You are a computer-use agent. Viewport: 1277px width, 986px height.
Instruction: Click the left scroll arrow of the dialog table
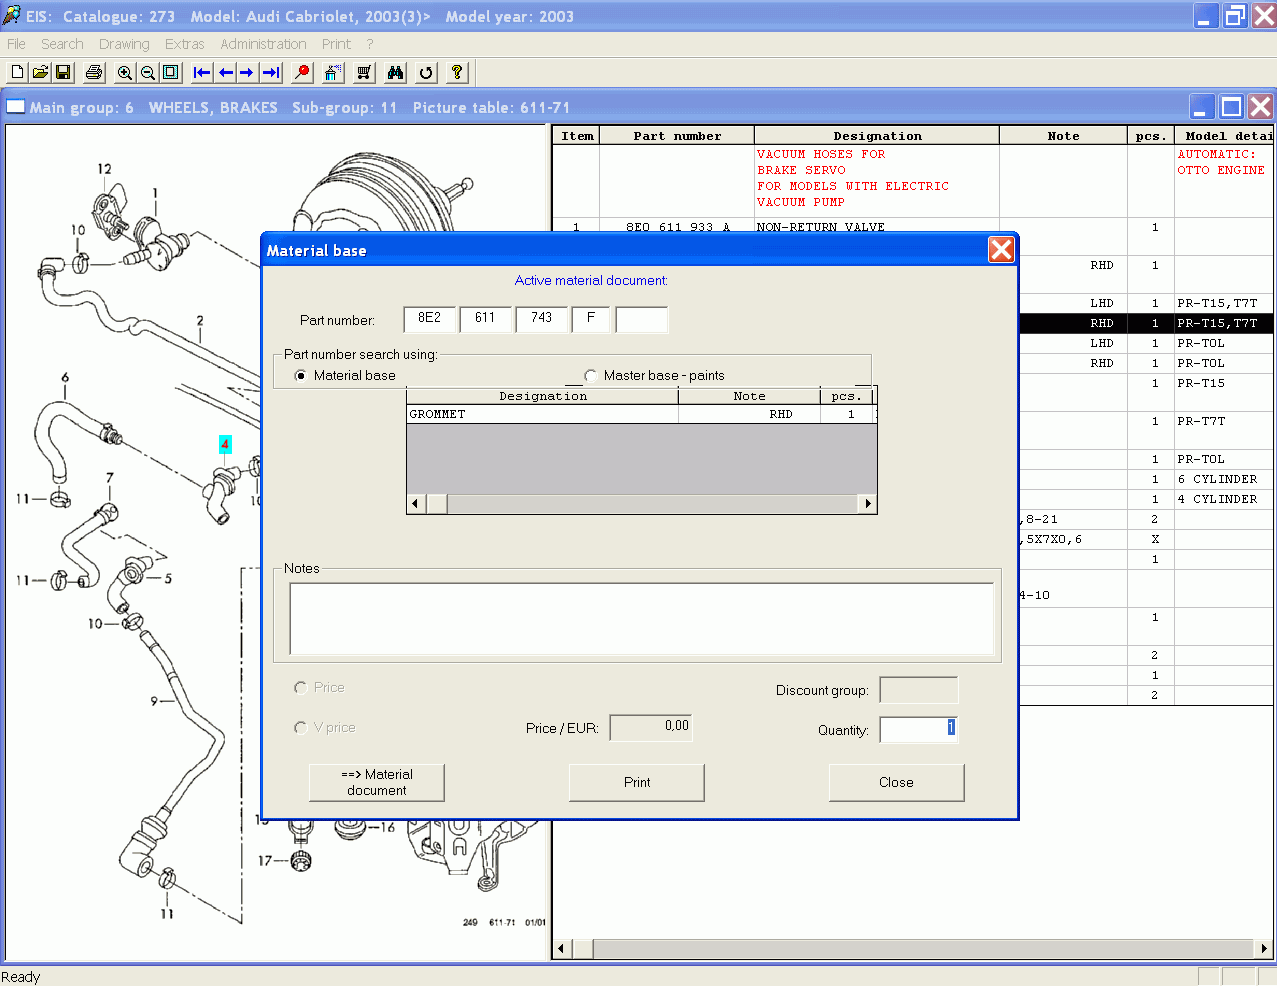417,504
